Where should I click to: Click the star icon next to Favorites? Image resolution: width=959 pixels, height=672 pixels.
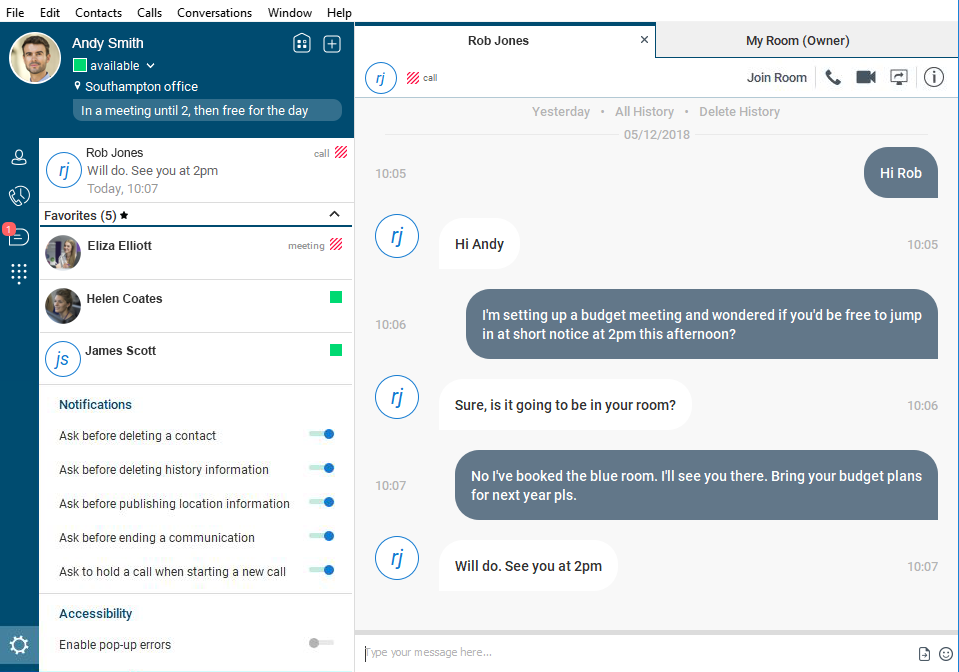click(x=124, y=215)
